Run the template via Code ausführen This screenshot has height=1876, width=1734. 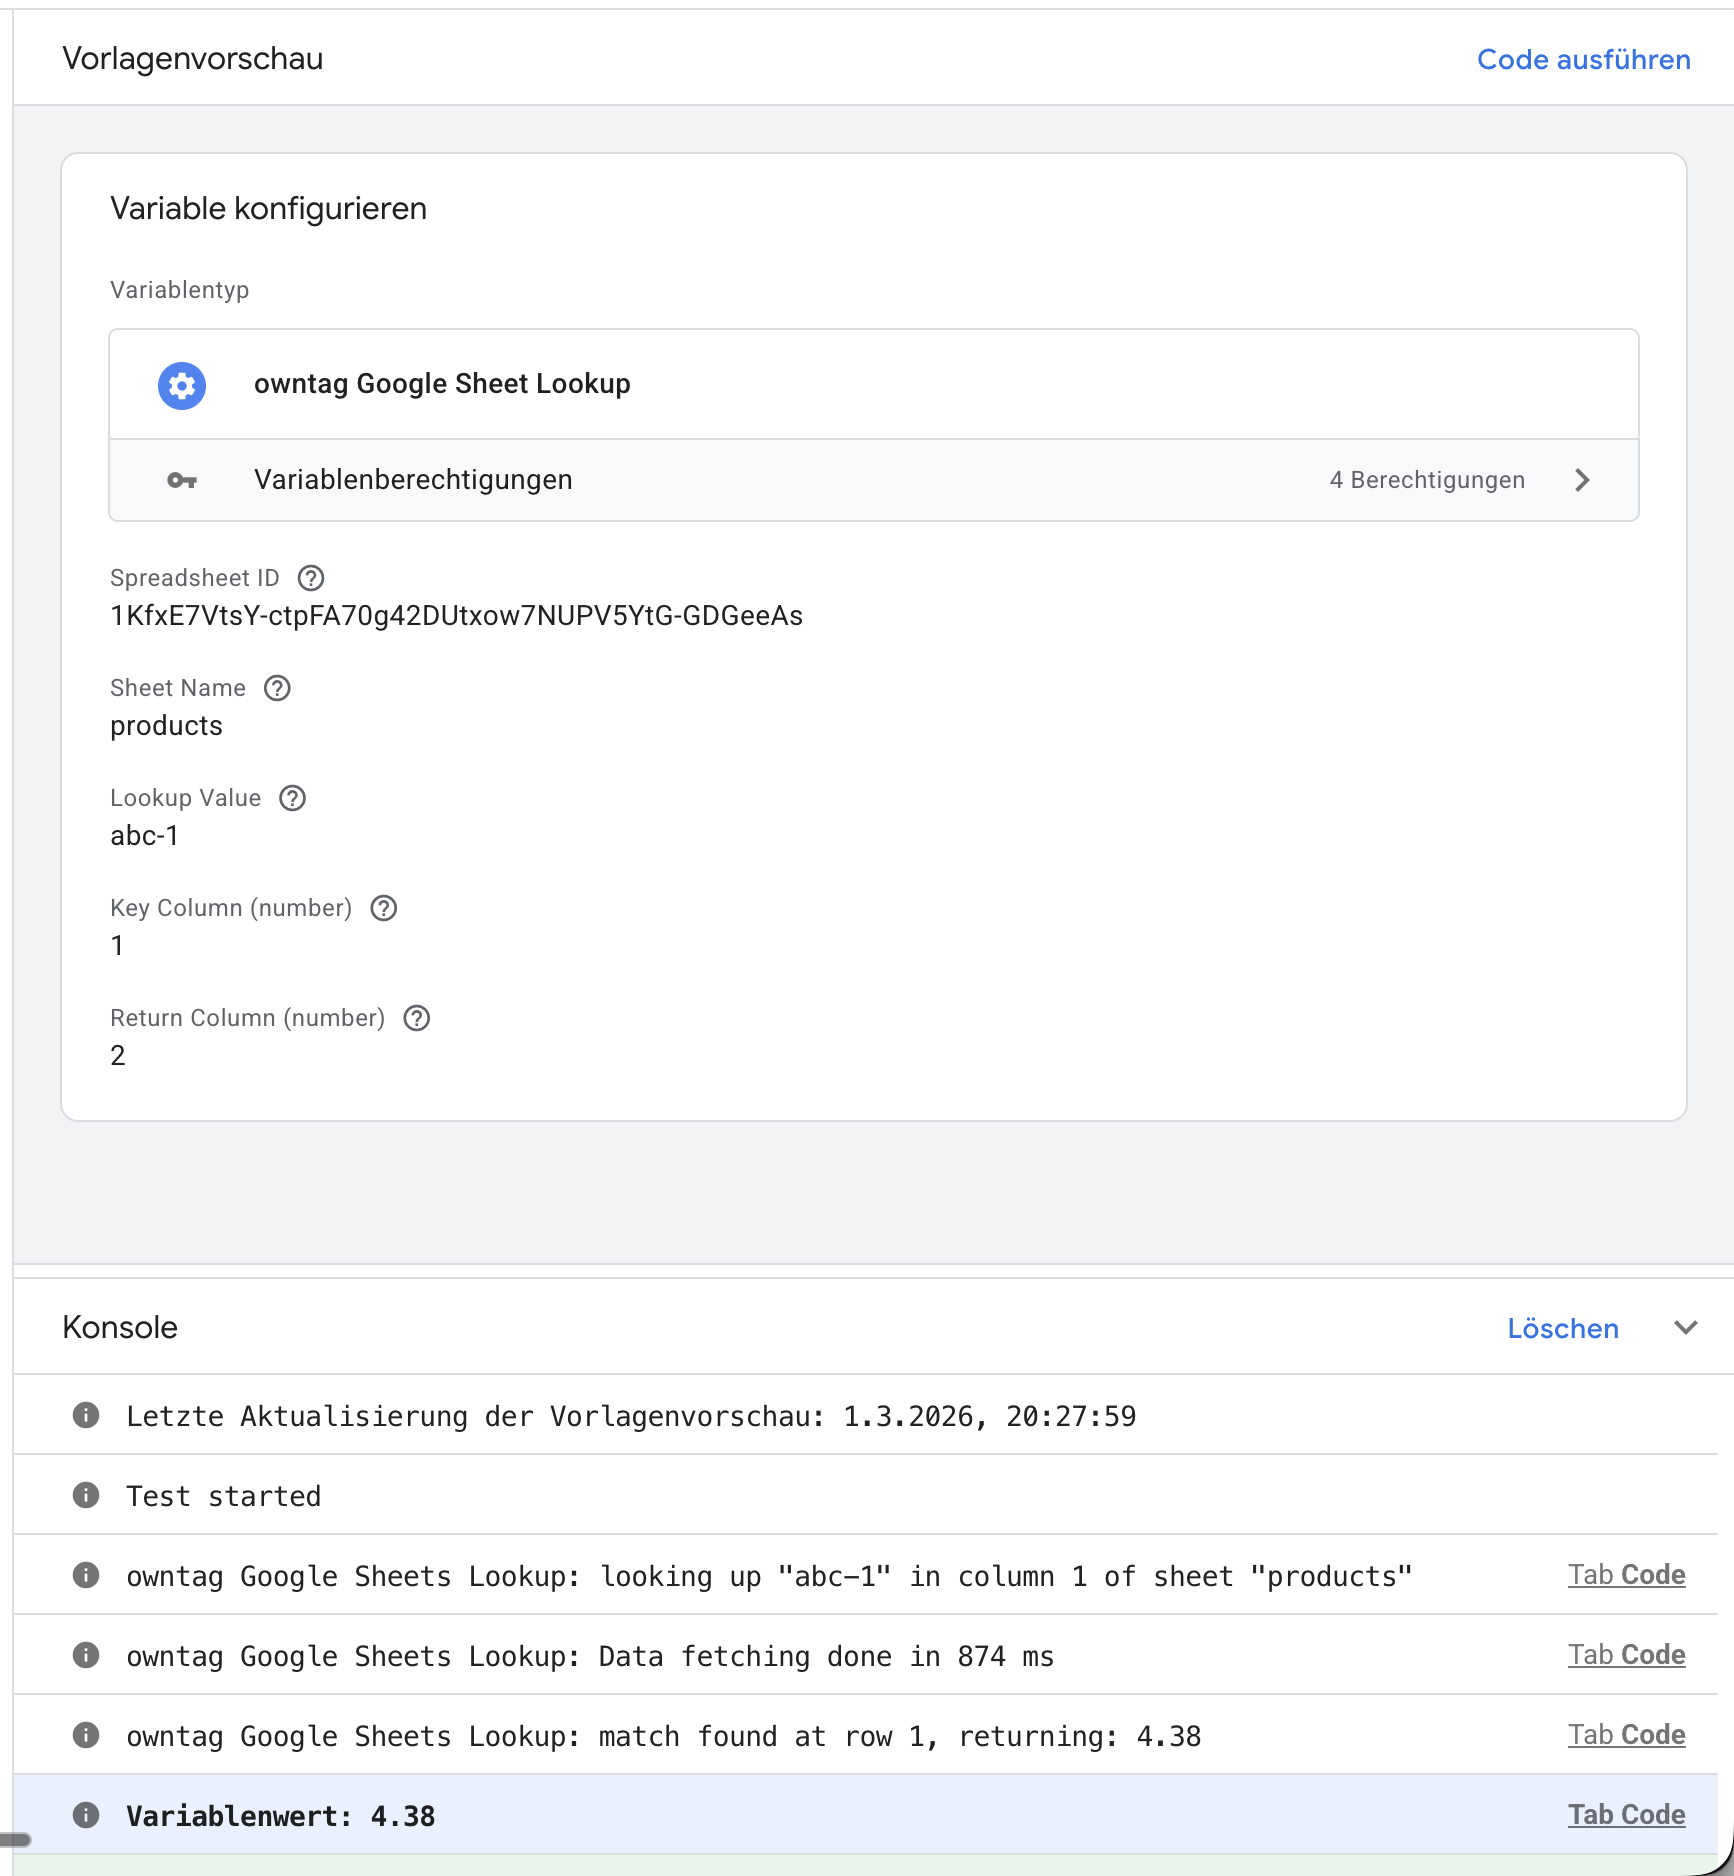[x=1583, y=60]
